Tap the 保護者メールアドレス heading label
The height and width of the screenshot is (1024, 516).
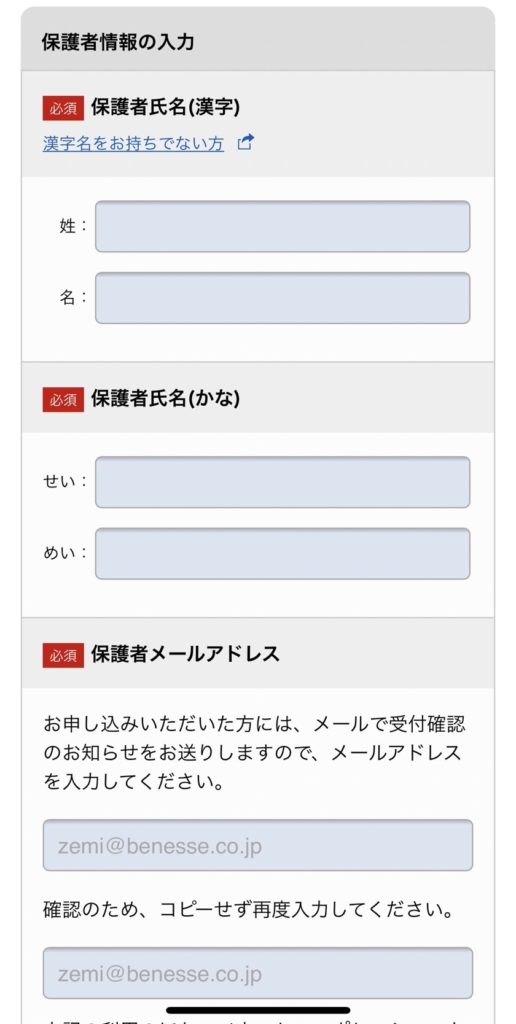(x=185, y=654)
